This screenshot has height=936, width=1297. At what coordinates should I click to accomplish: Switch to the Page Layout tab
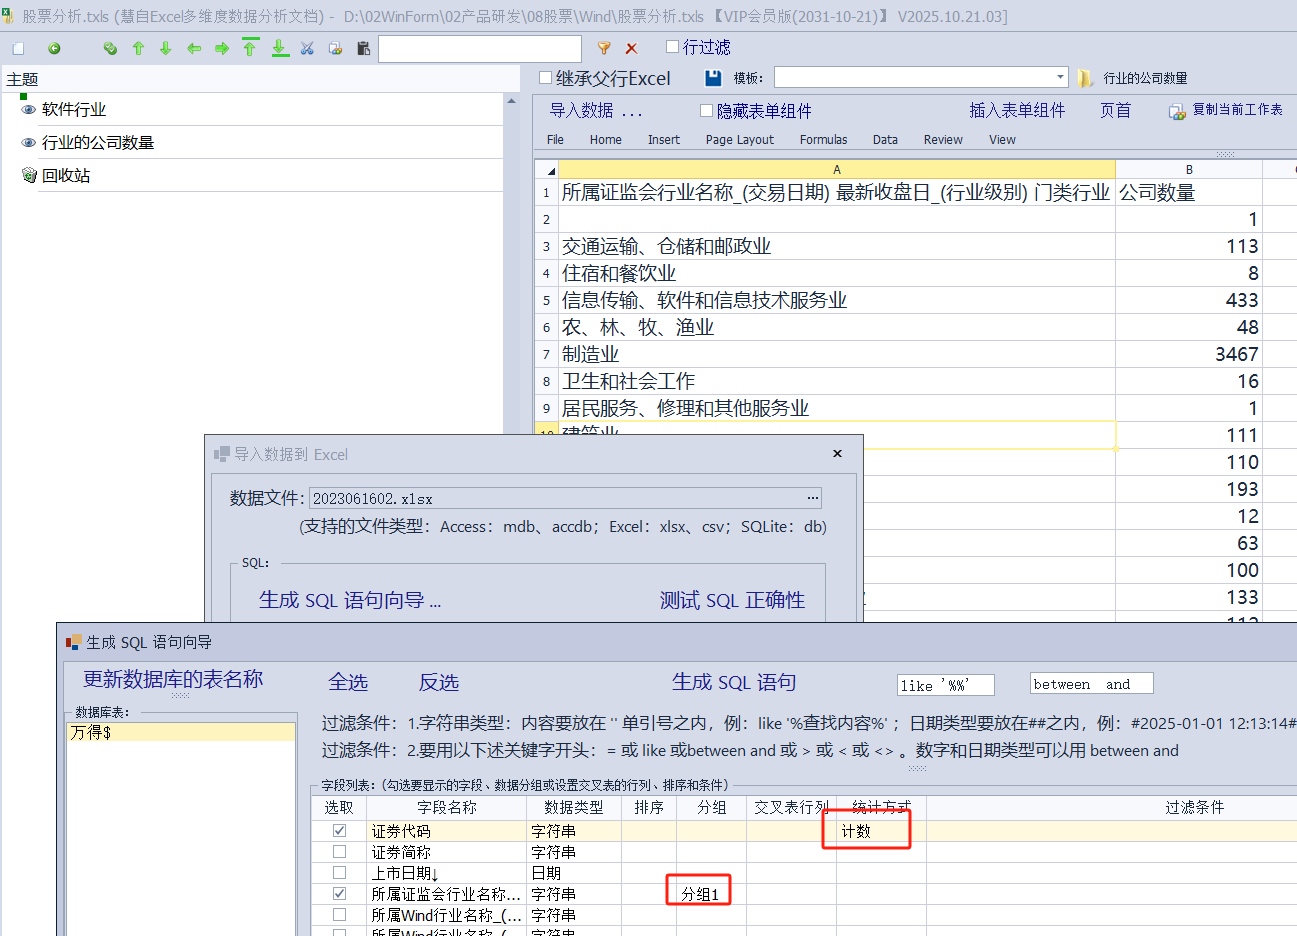click(x=739, y=140)
